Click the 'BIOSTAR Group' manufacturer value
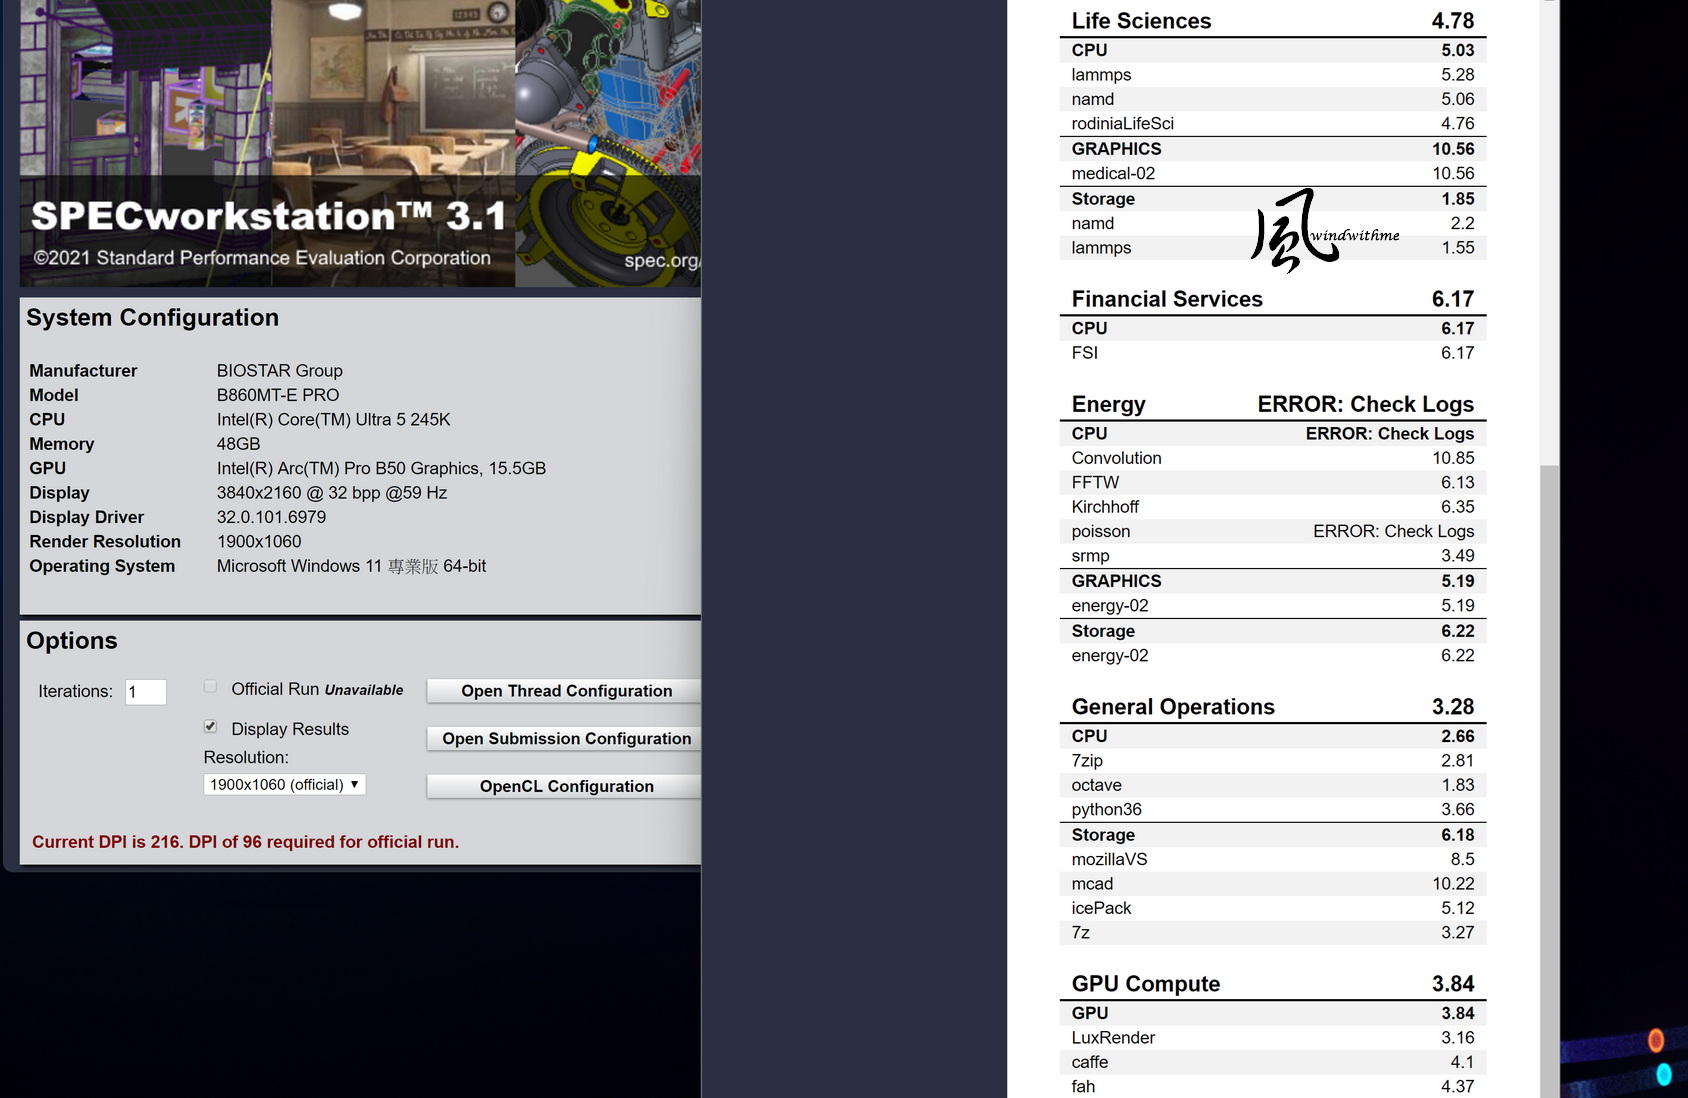The height and width of the screenshot is (1098, 1688). click(280, 371)
